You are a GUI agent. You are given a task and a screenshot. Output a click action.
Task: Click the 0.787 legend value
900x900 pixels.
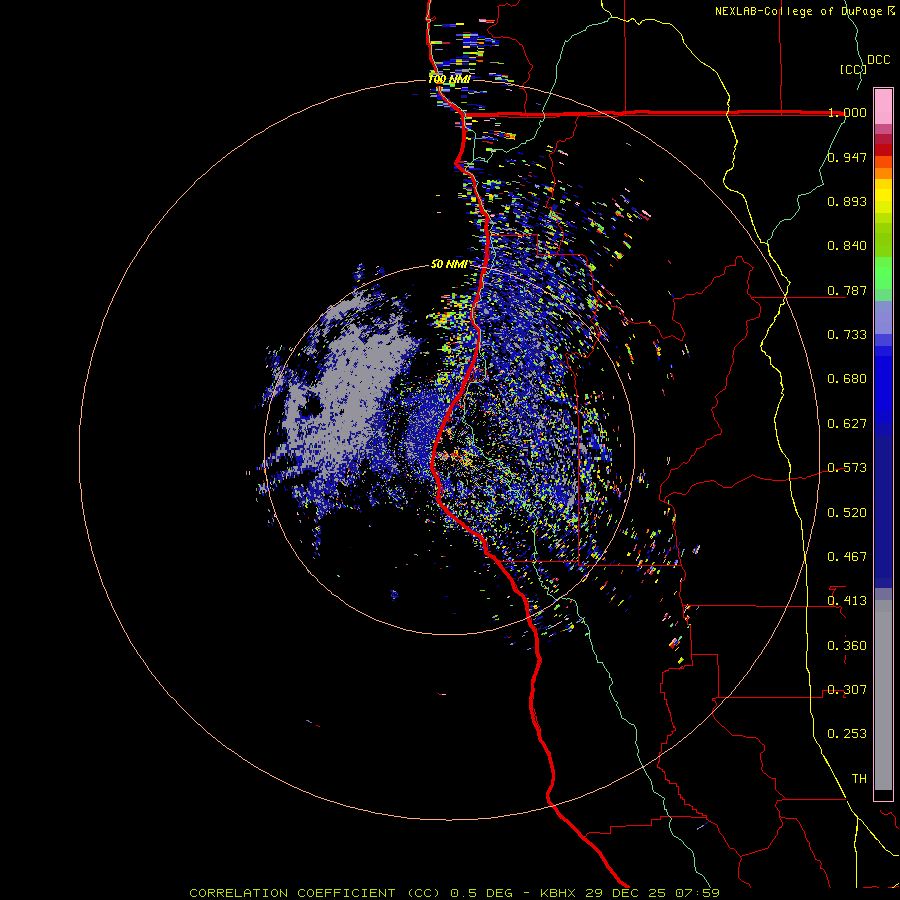[x=847, y=290]
